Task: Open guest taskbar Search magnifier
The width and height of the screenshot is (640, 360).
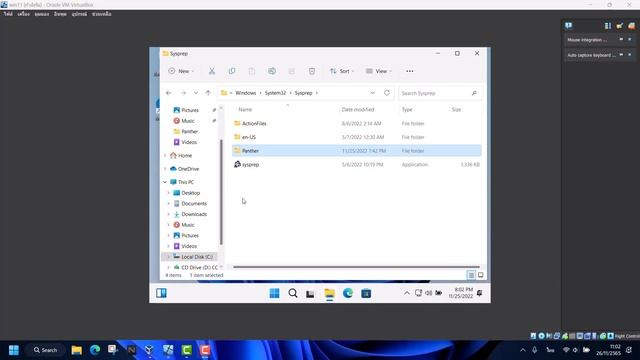Action: point(293,293)
